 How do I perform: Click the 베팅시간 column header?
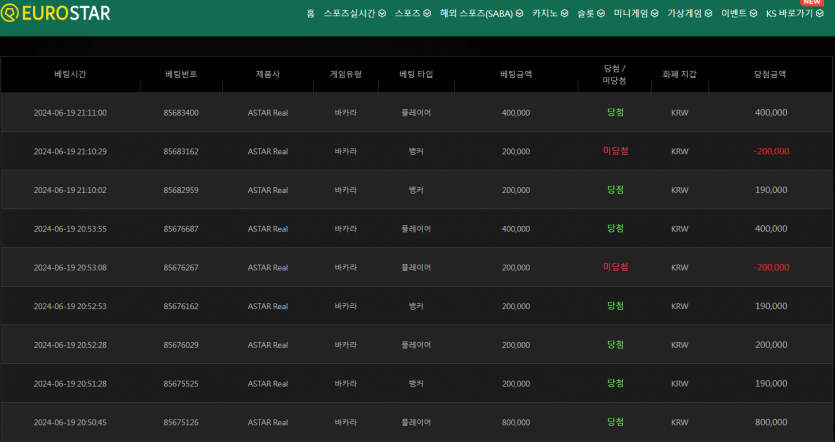70,75
